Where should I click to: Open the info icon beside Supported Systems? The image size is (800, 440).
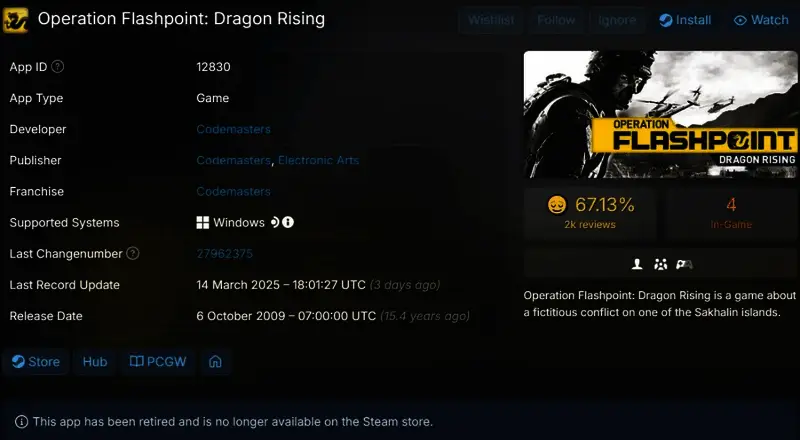[x=288, y=222]
